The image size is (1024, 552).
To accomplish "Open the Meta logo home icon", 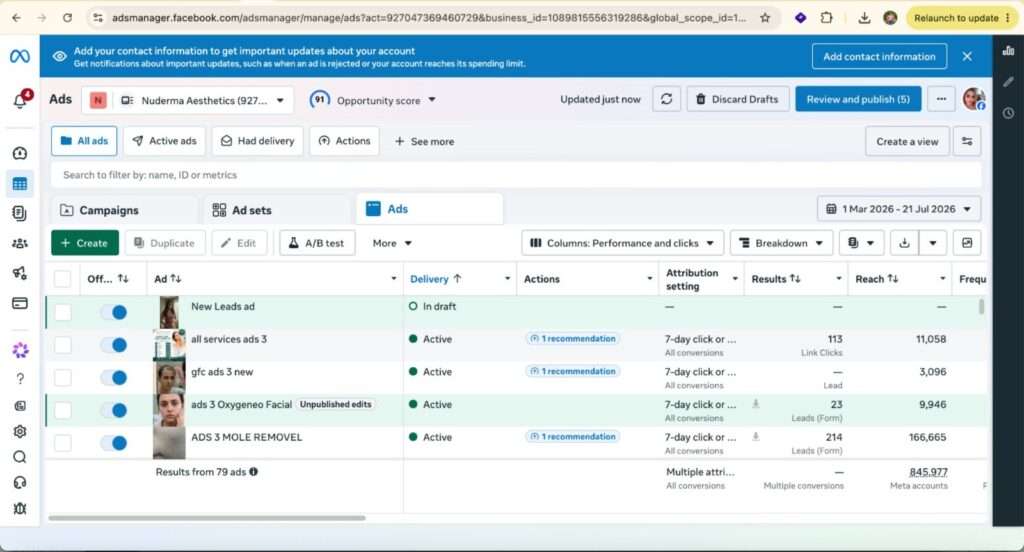I will (x=20, y=56).
